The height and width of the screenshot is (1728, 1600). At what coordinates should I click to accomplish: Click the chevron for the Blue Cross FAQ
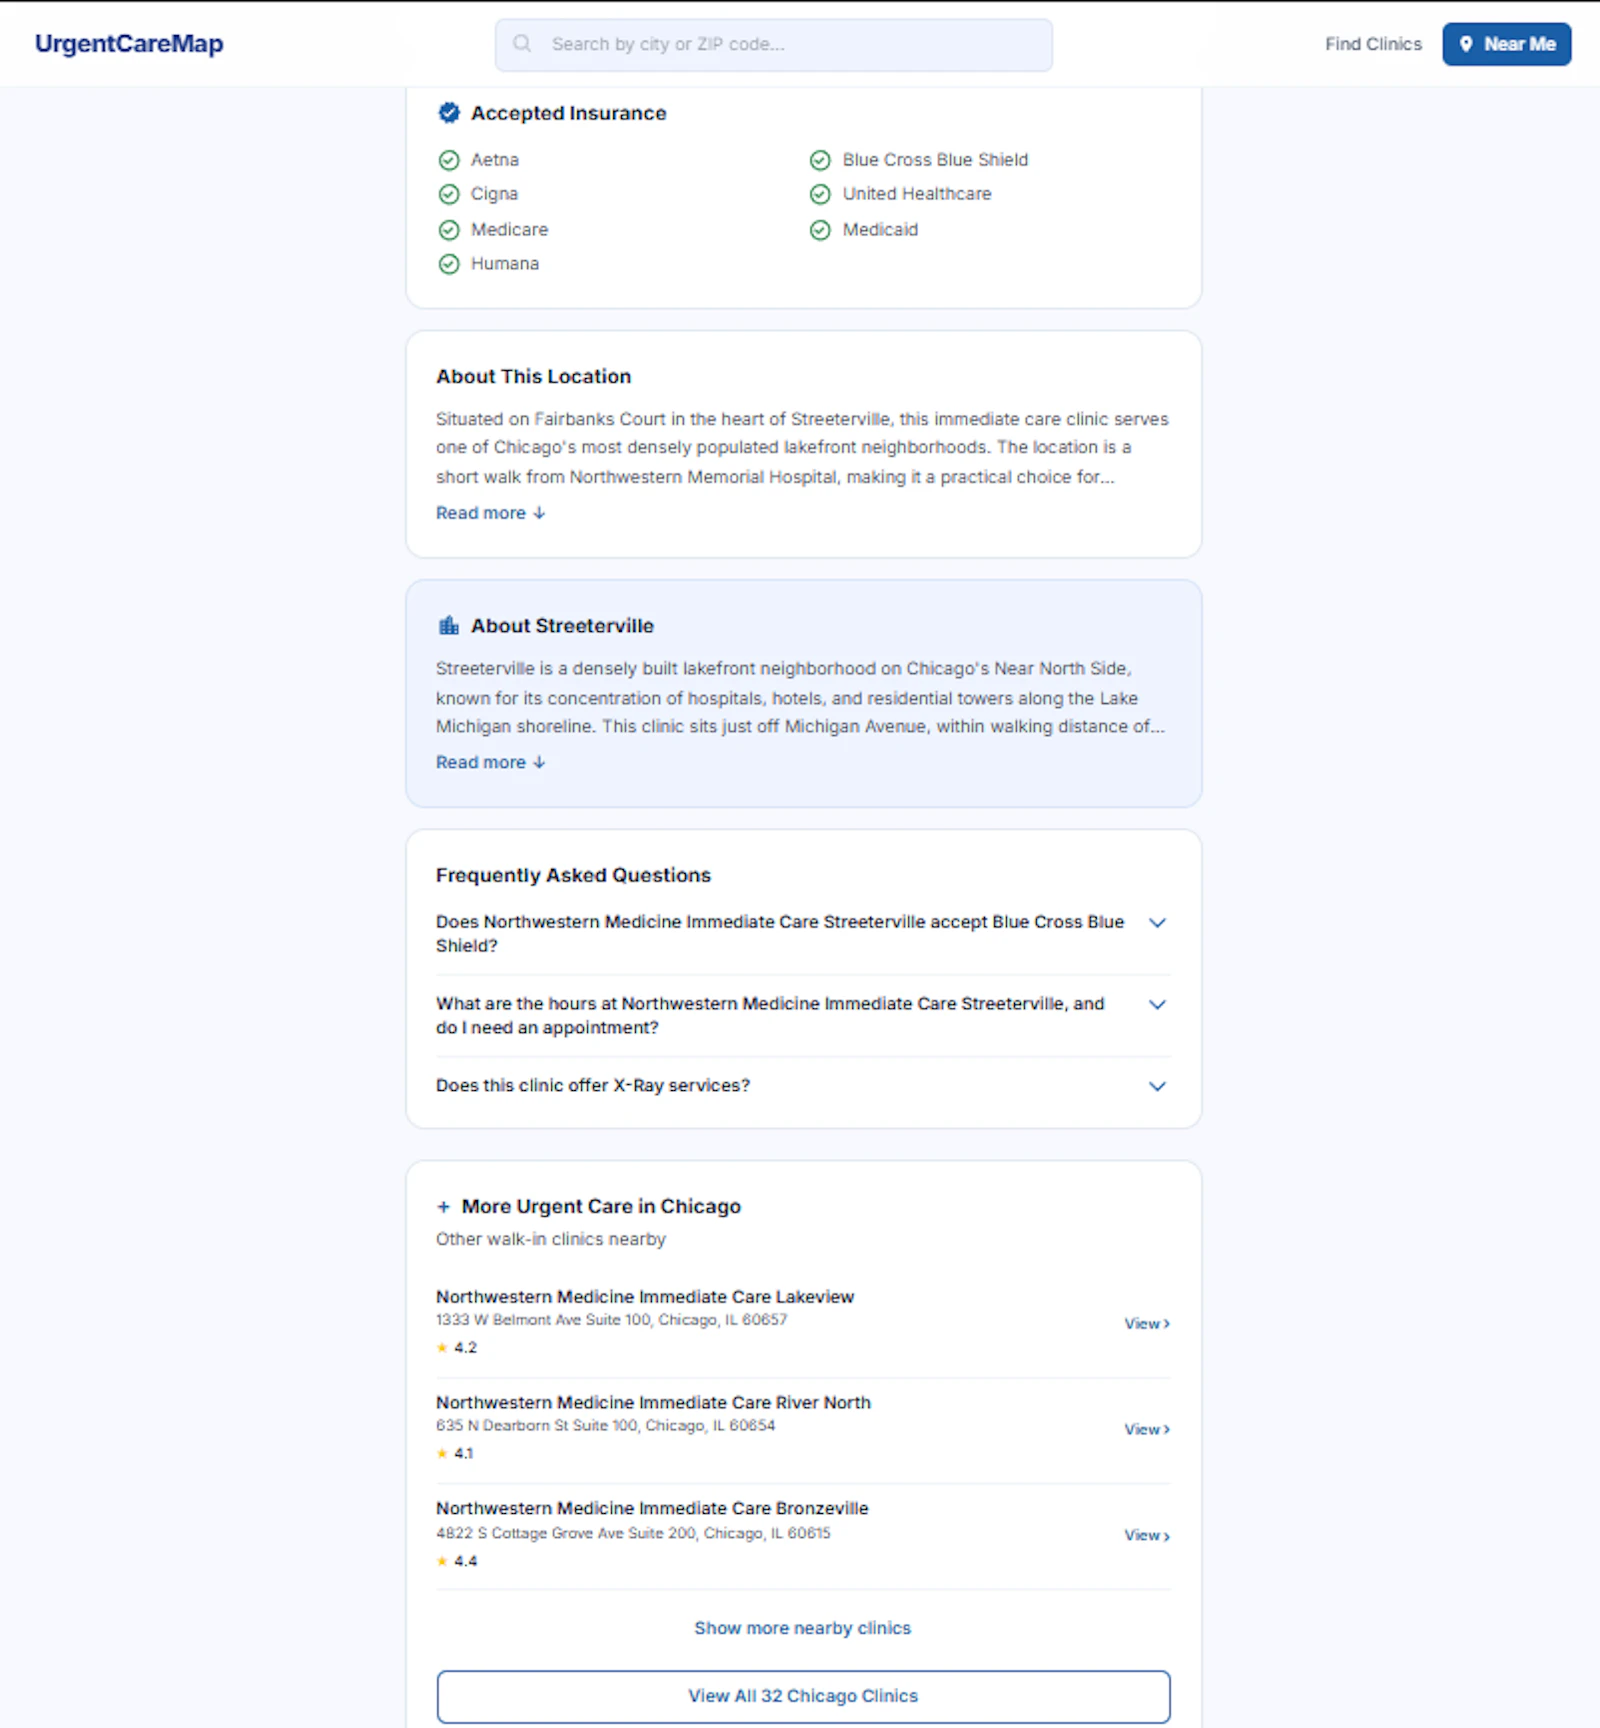(x=1157, y=923)
